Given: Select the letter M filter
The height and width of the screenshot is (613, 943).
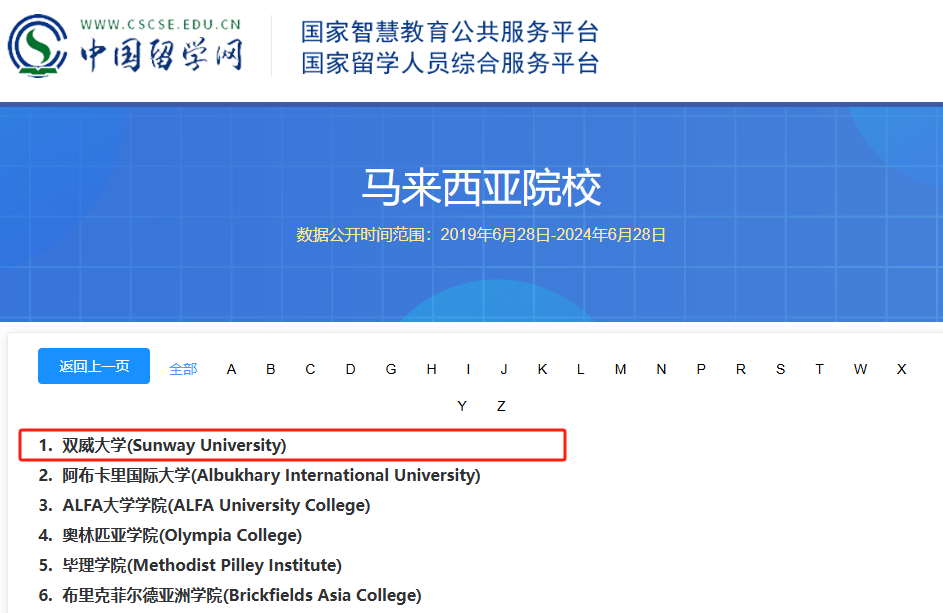Looking at the screenshot, I should click(x=620, y=368).
